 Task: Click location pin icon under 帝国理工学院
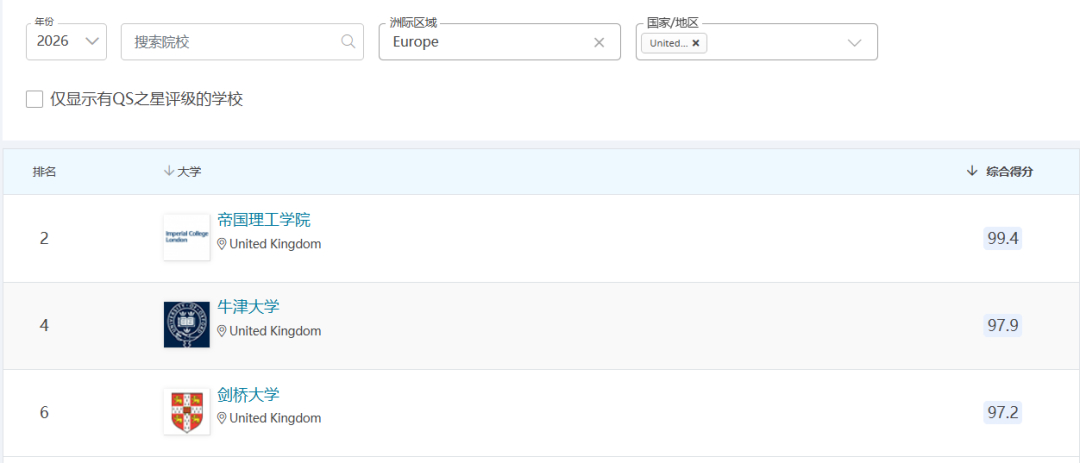[x=222, y=244]
